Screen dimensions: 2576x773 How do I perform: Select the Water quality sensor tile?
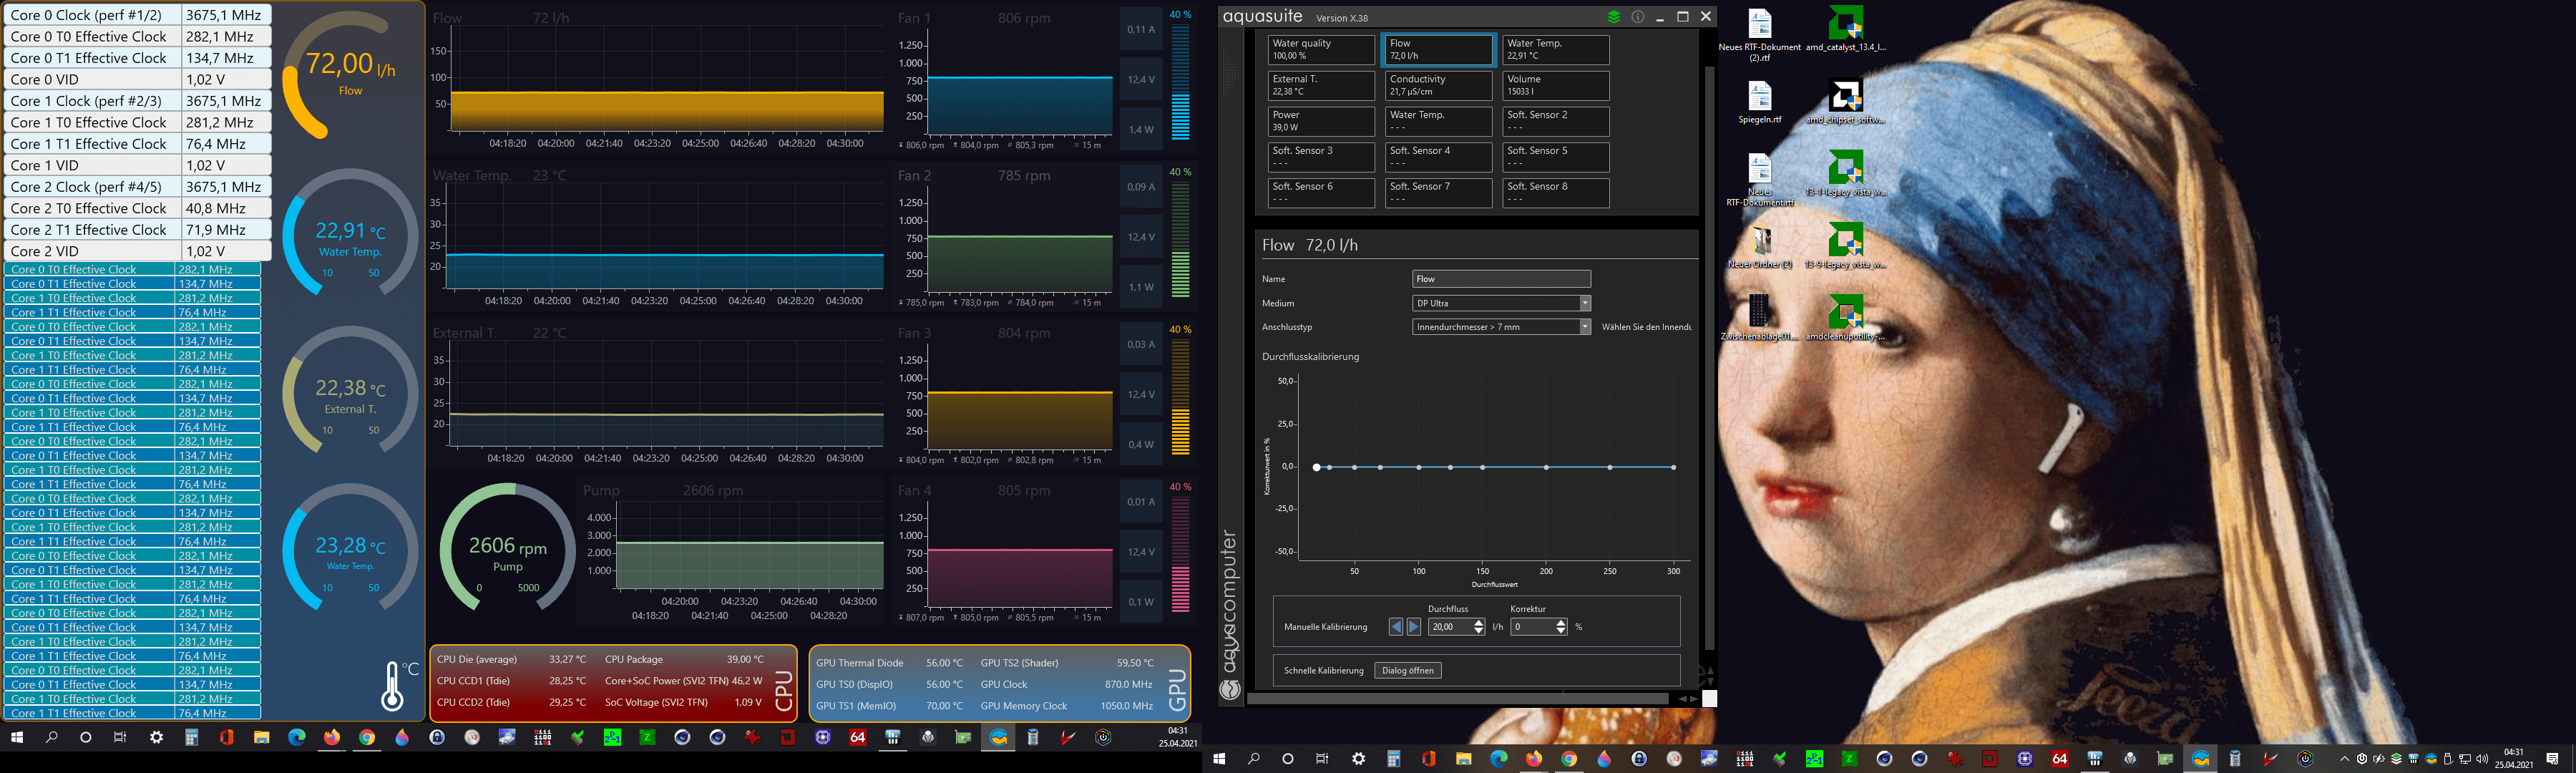click(x=1321, y=49)
